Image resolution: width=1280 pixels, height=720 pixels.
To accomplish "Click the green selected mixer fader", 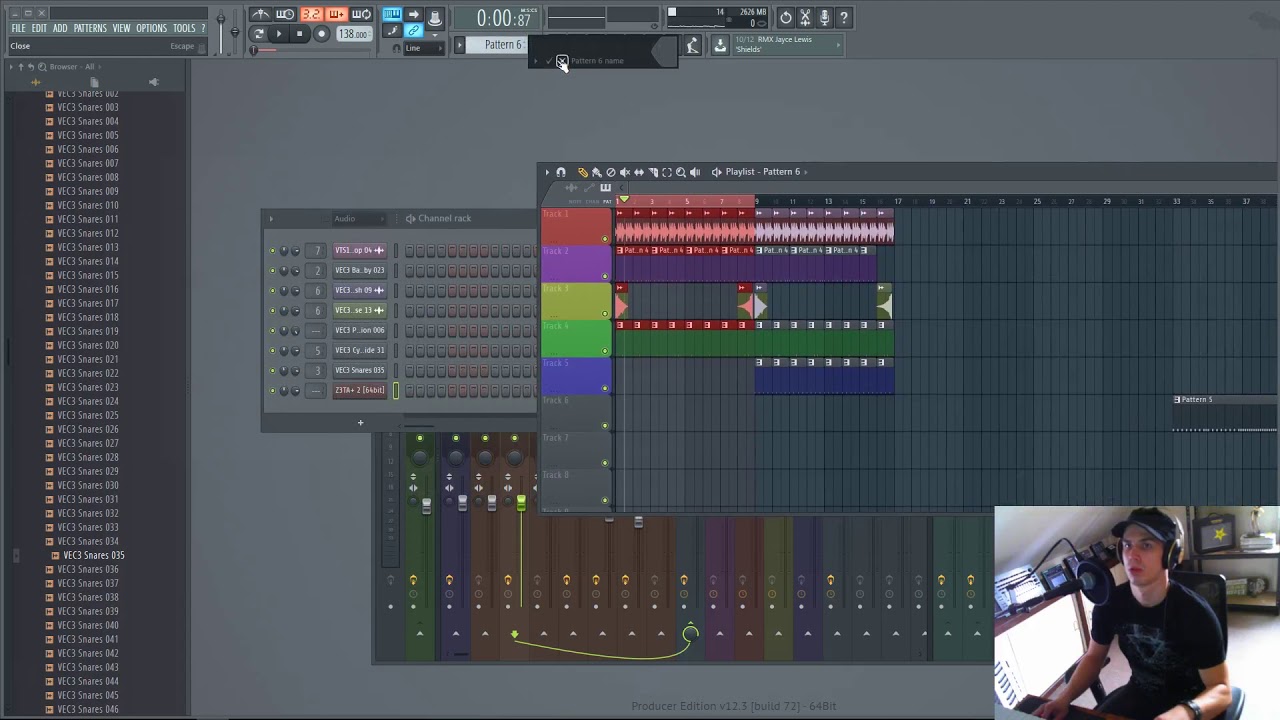I will pyautogui.click(x=521, y=503).
